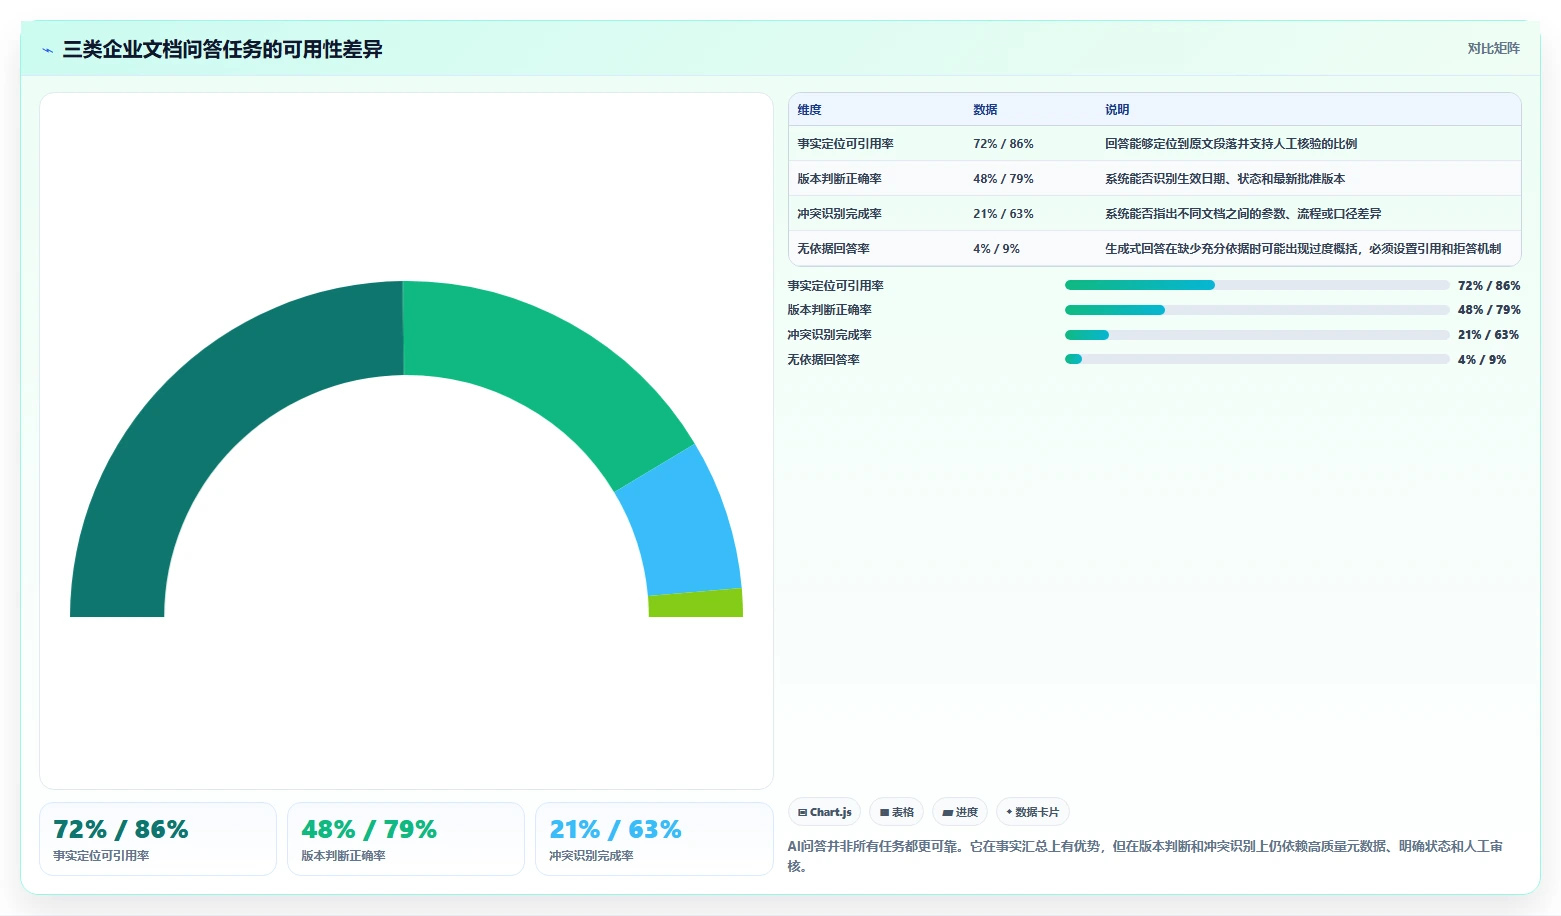Viewport: 1561px width, 916px height.
Task: Click progress list value 4% / 9%
Action: point(1482,360)
